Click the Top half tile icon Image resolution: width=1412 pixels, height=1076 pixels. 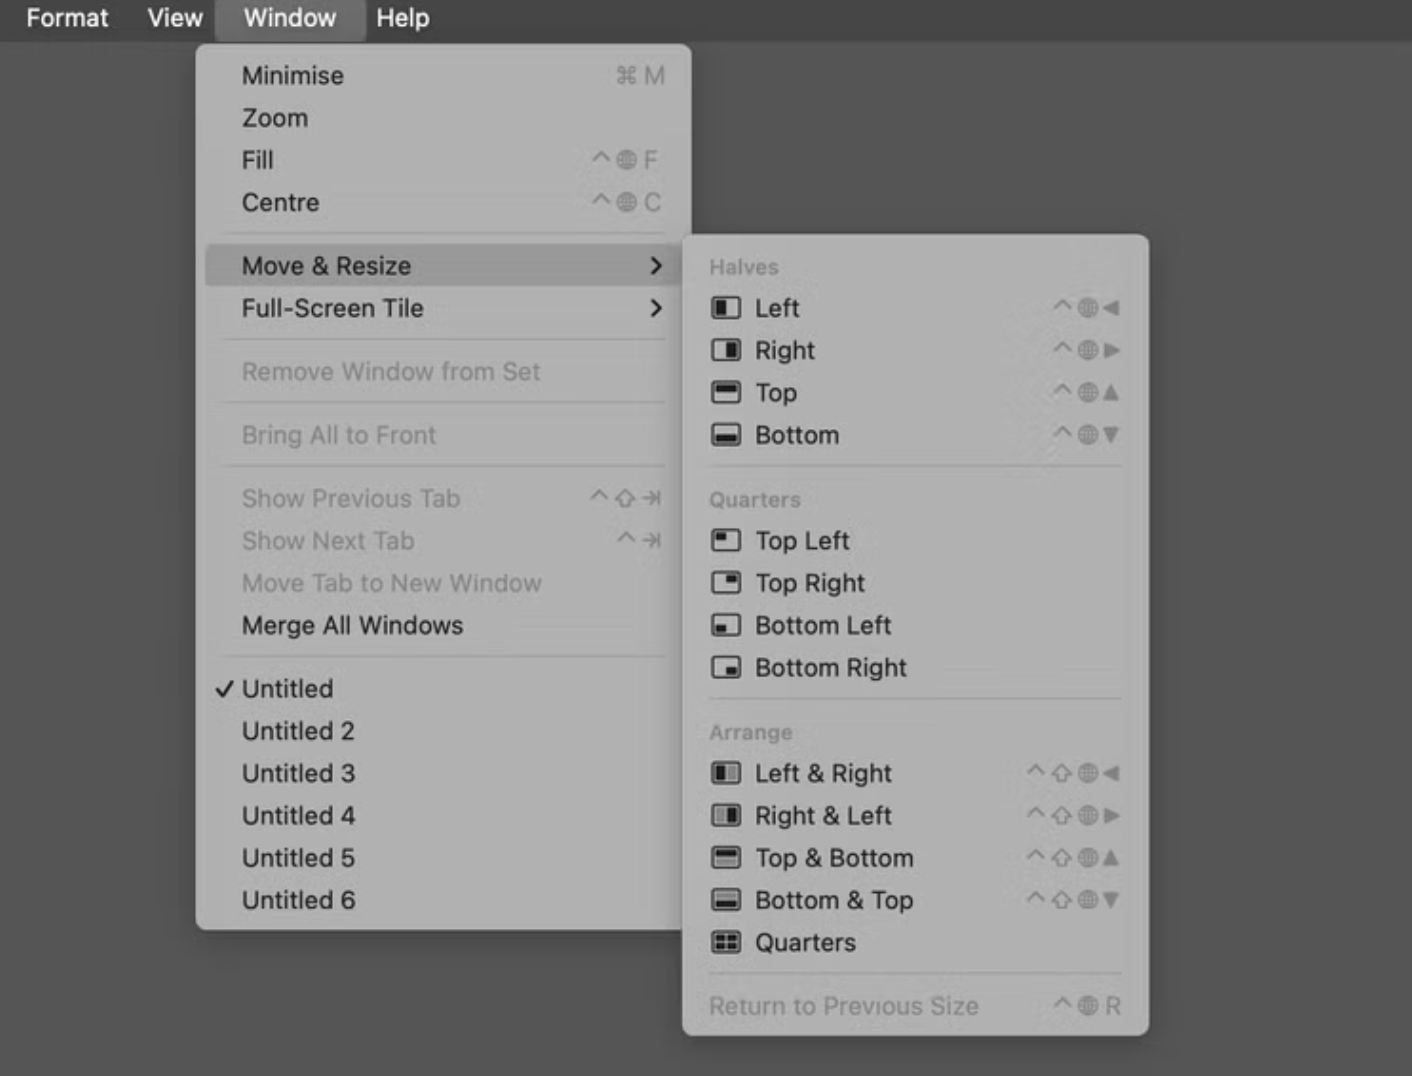coord(725,392)
